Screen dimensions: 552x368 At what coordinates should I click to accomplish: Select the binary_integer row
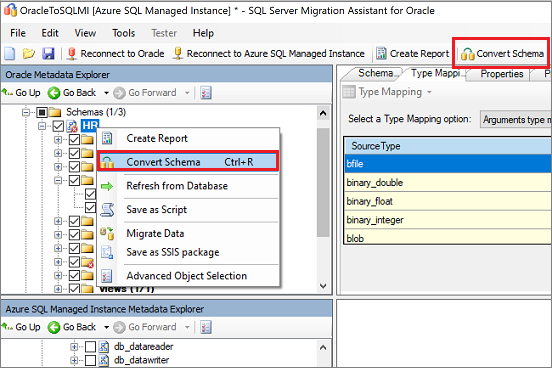(448, 220)
